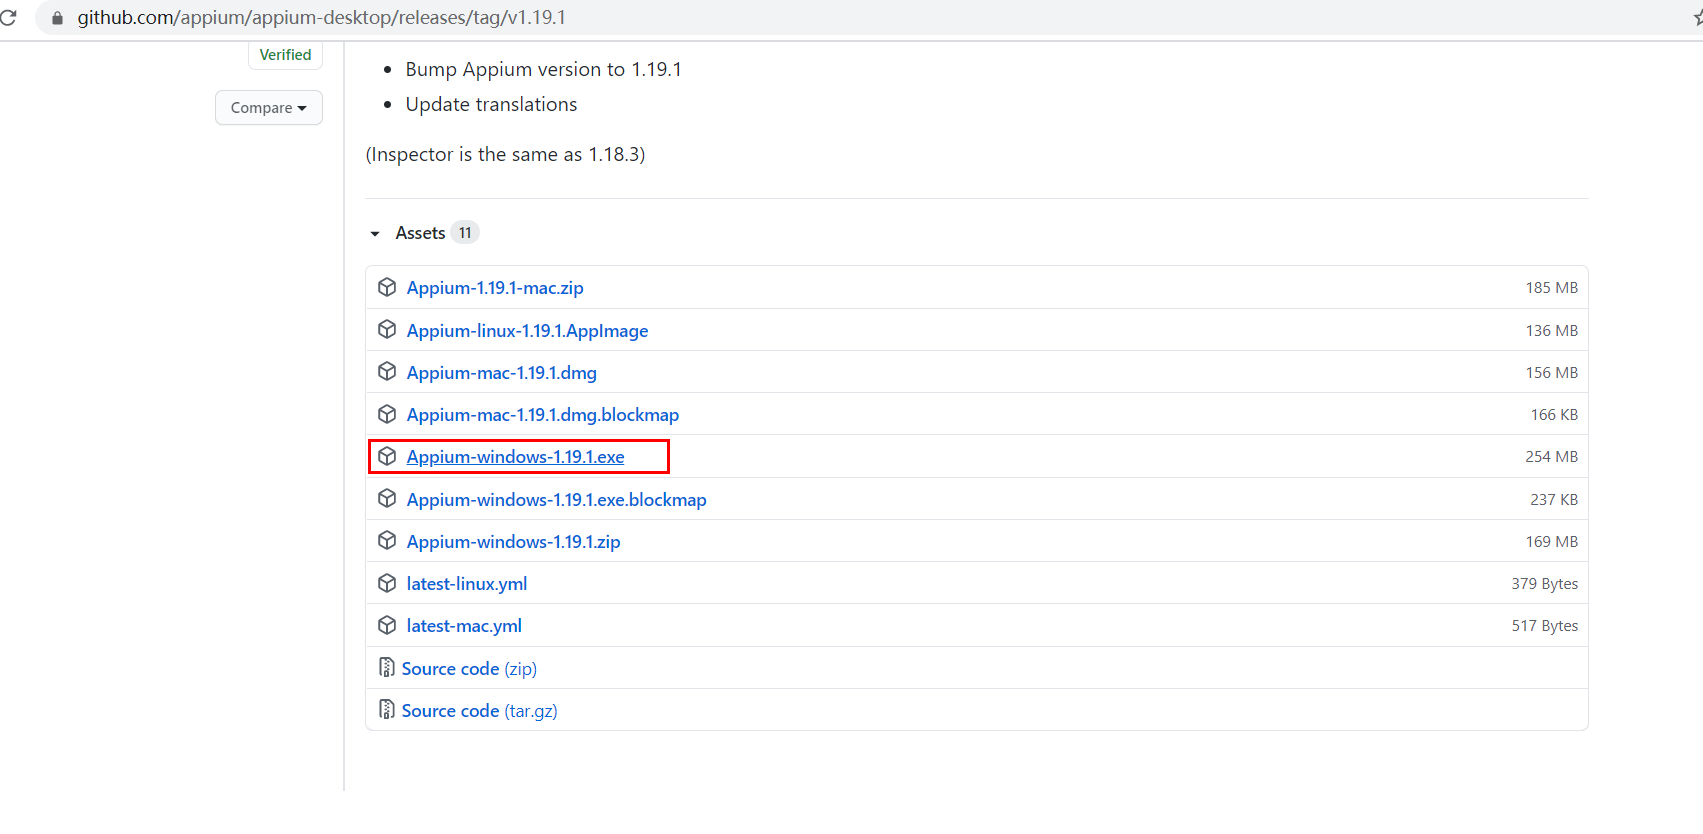The image size is (1703, 834).
Task: Click the zip file icon beside Source code (tar.gz)
Action: 386,709
